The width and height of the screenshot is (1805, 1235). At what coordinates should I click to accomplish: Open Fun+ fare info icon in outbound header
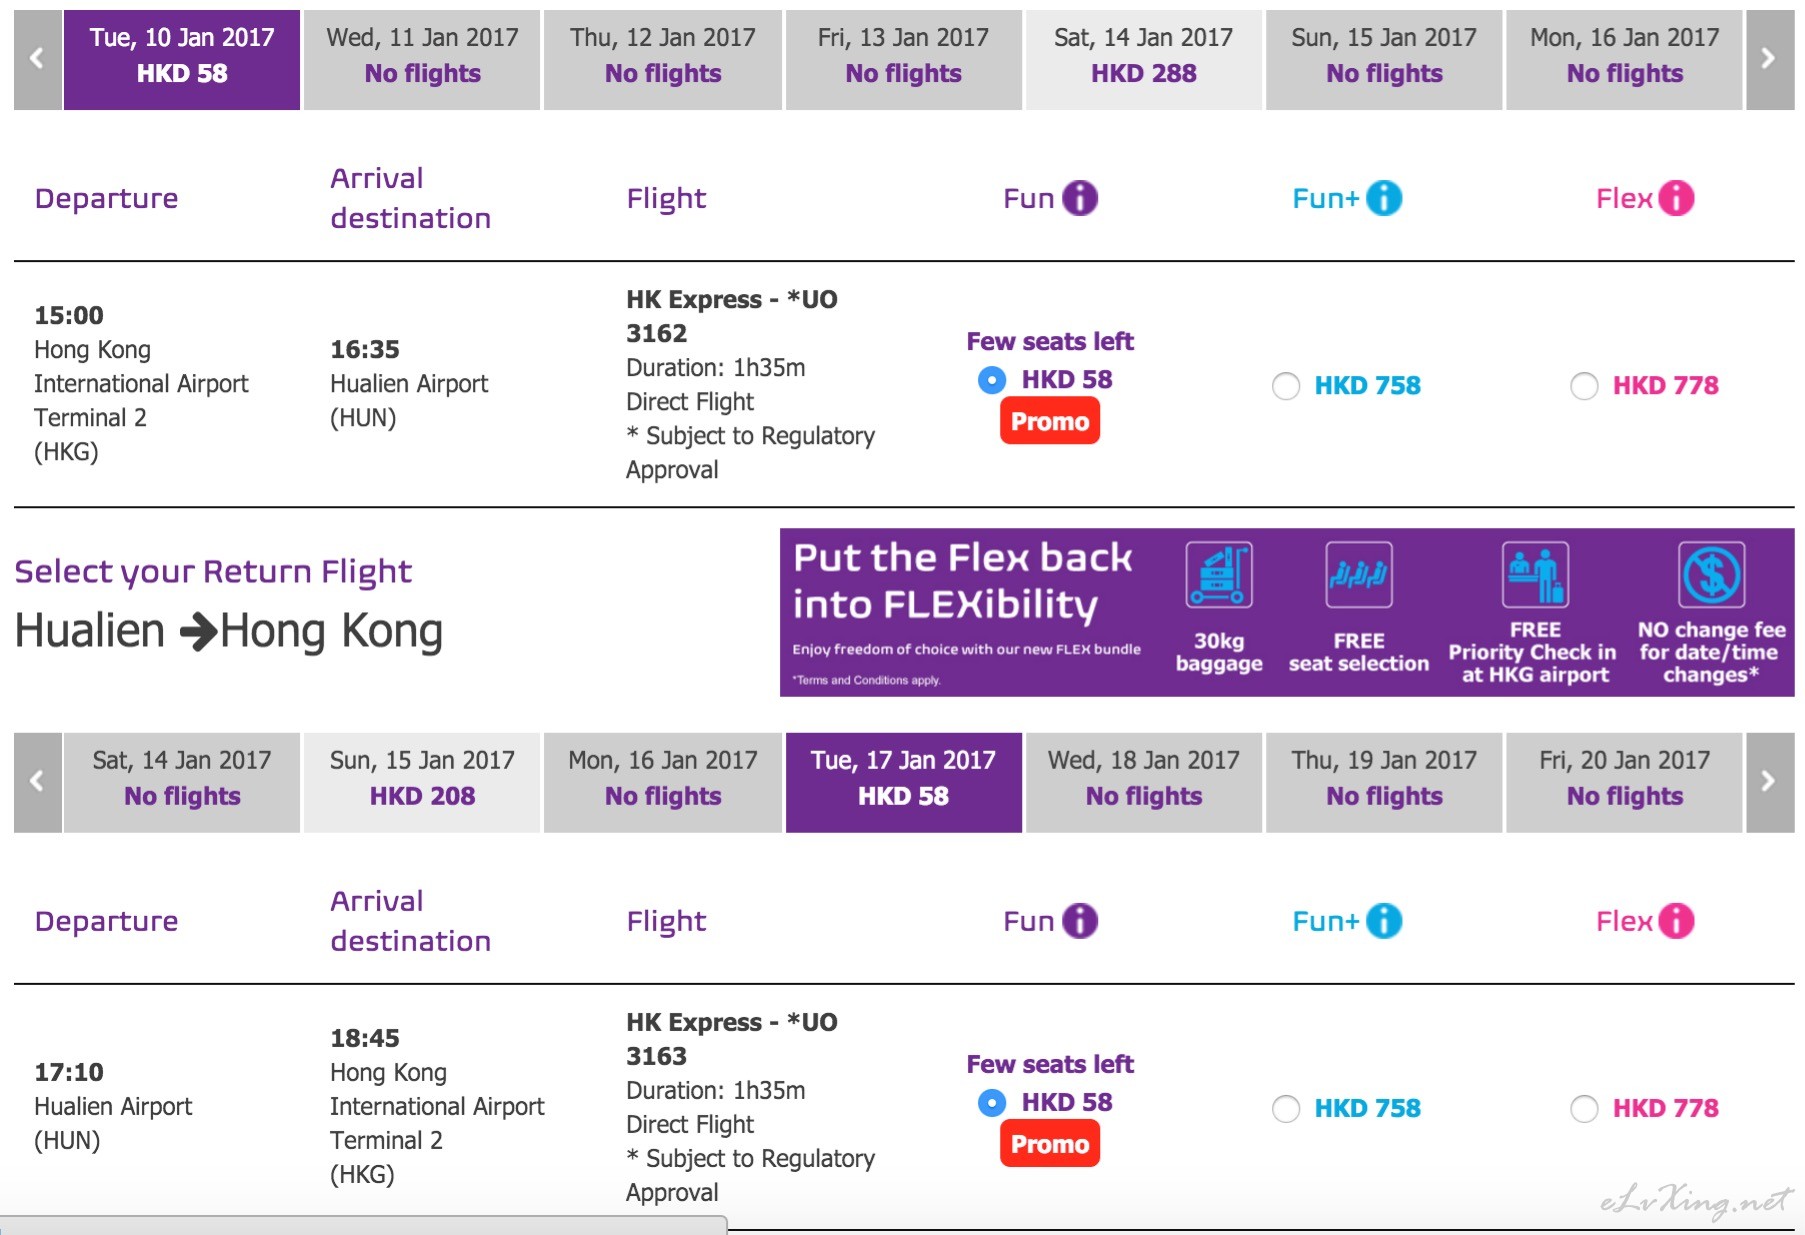(1384, 198)
